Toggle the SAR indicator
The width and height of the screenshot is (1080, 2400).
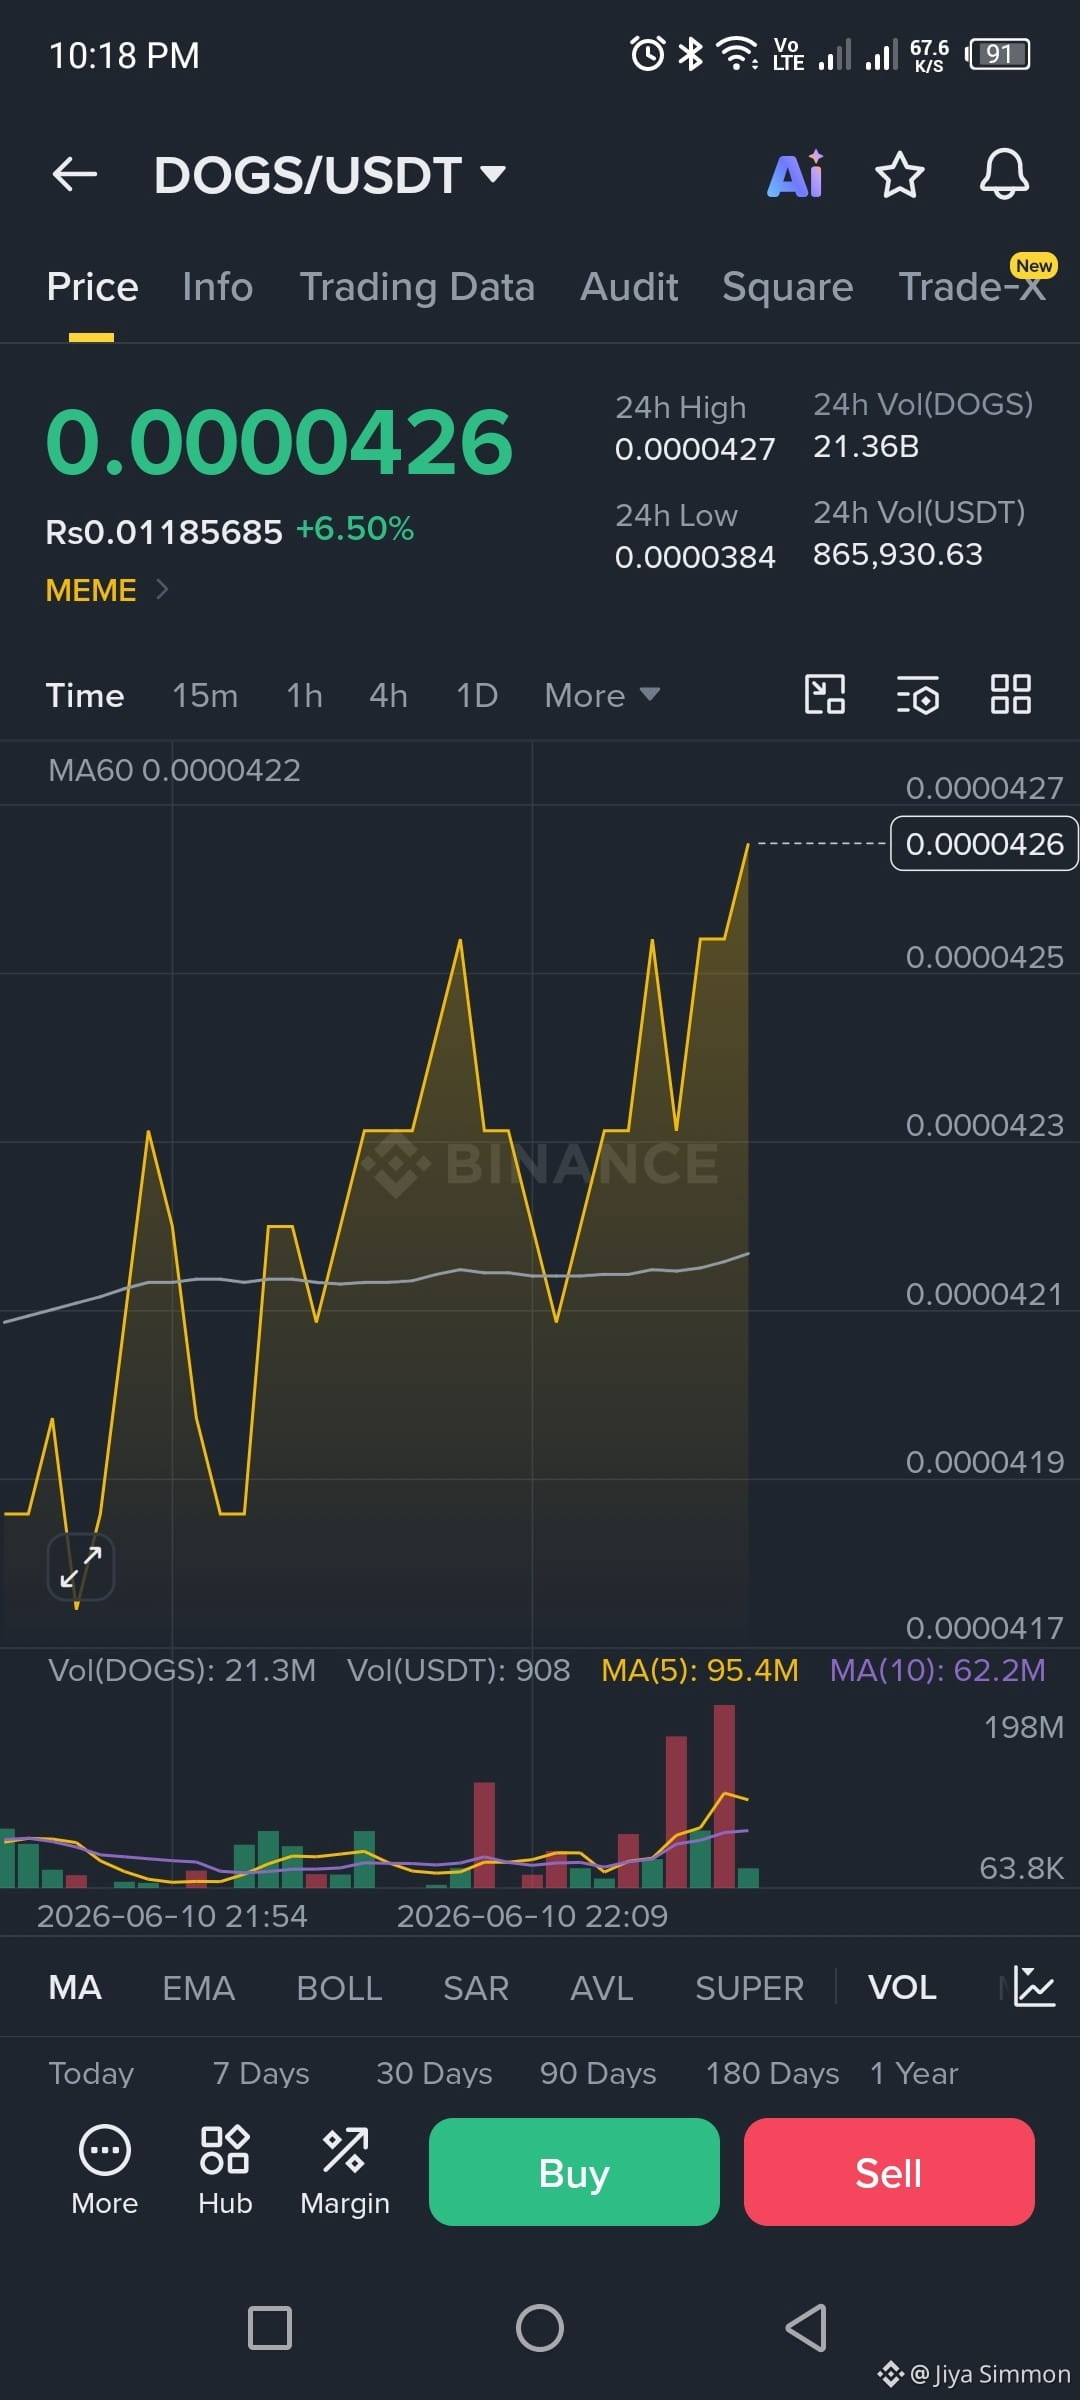(476, 1987)
